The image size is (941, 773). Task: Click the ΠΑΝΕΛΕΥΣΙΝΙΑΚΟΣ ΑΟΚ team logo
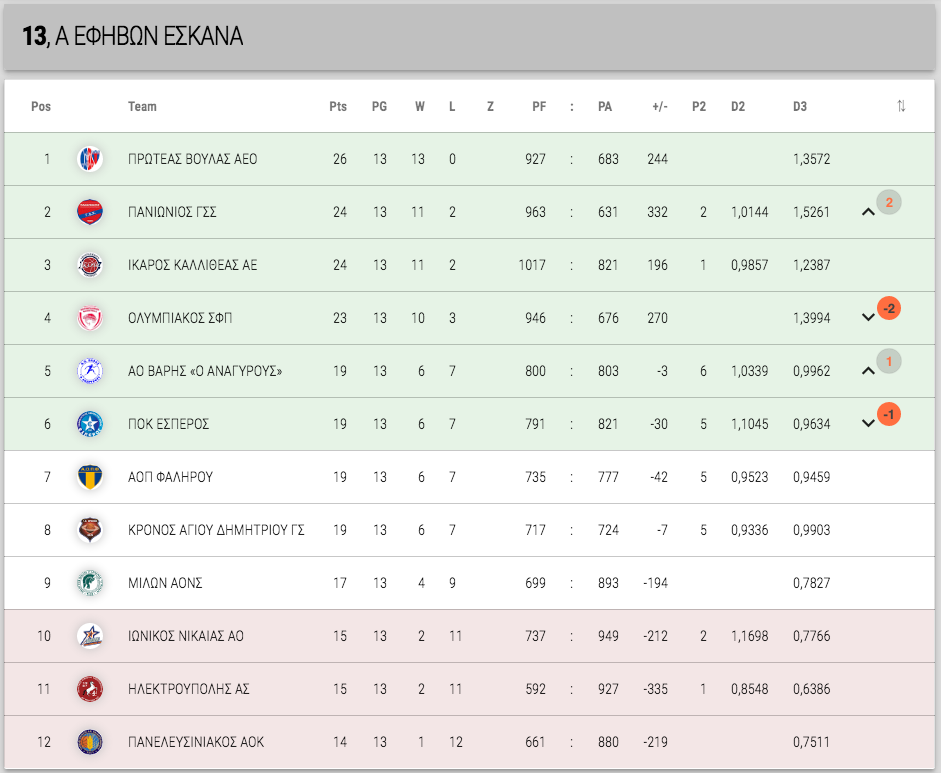click(x=90, y=742)
